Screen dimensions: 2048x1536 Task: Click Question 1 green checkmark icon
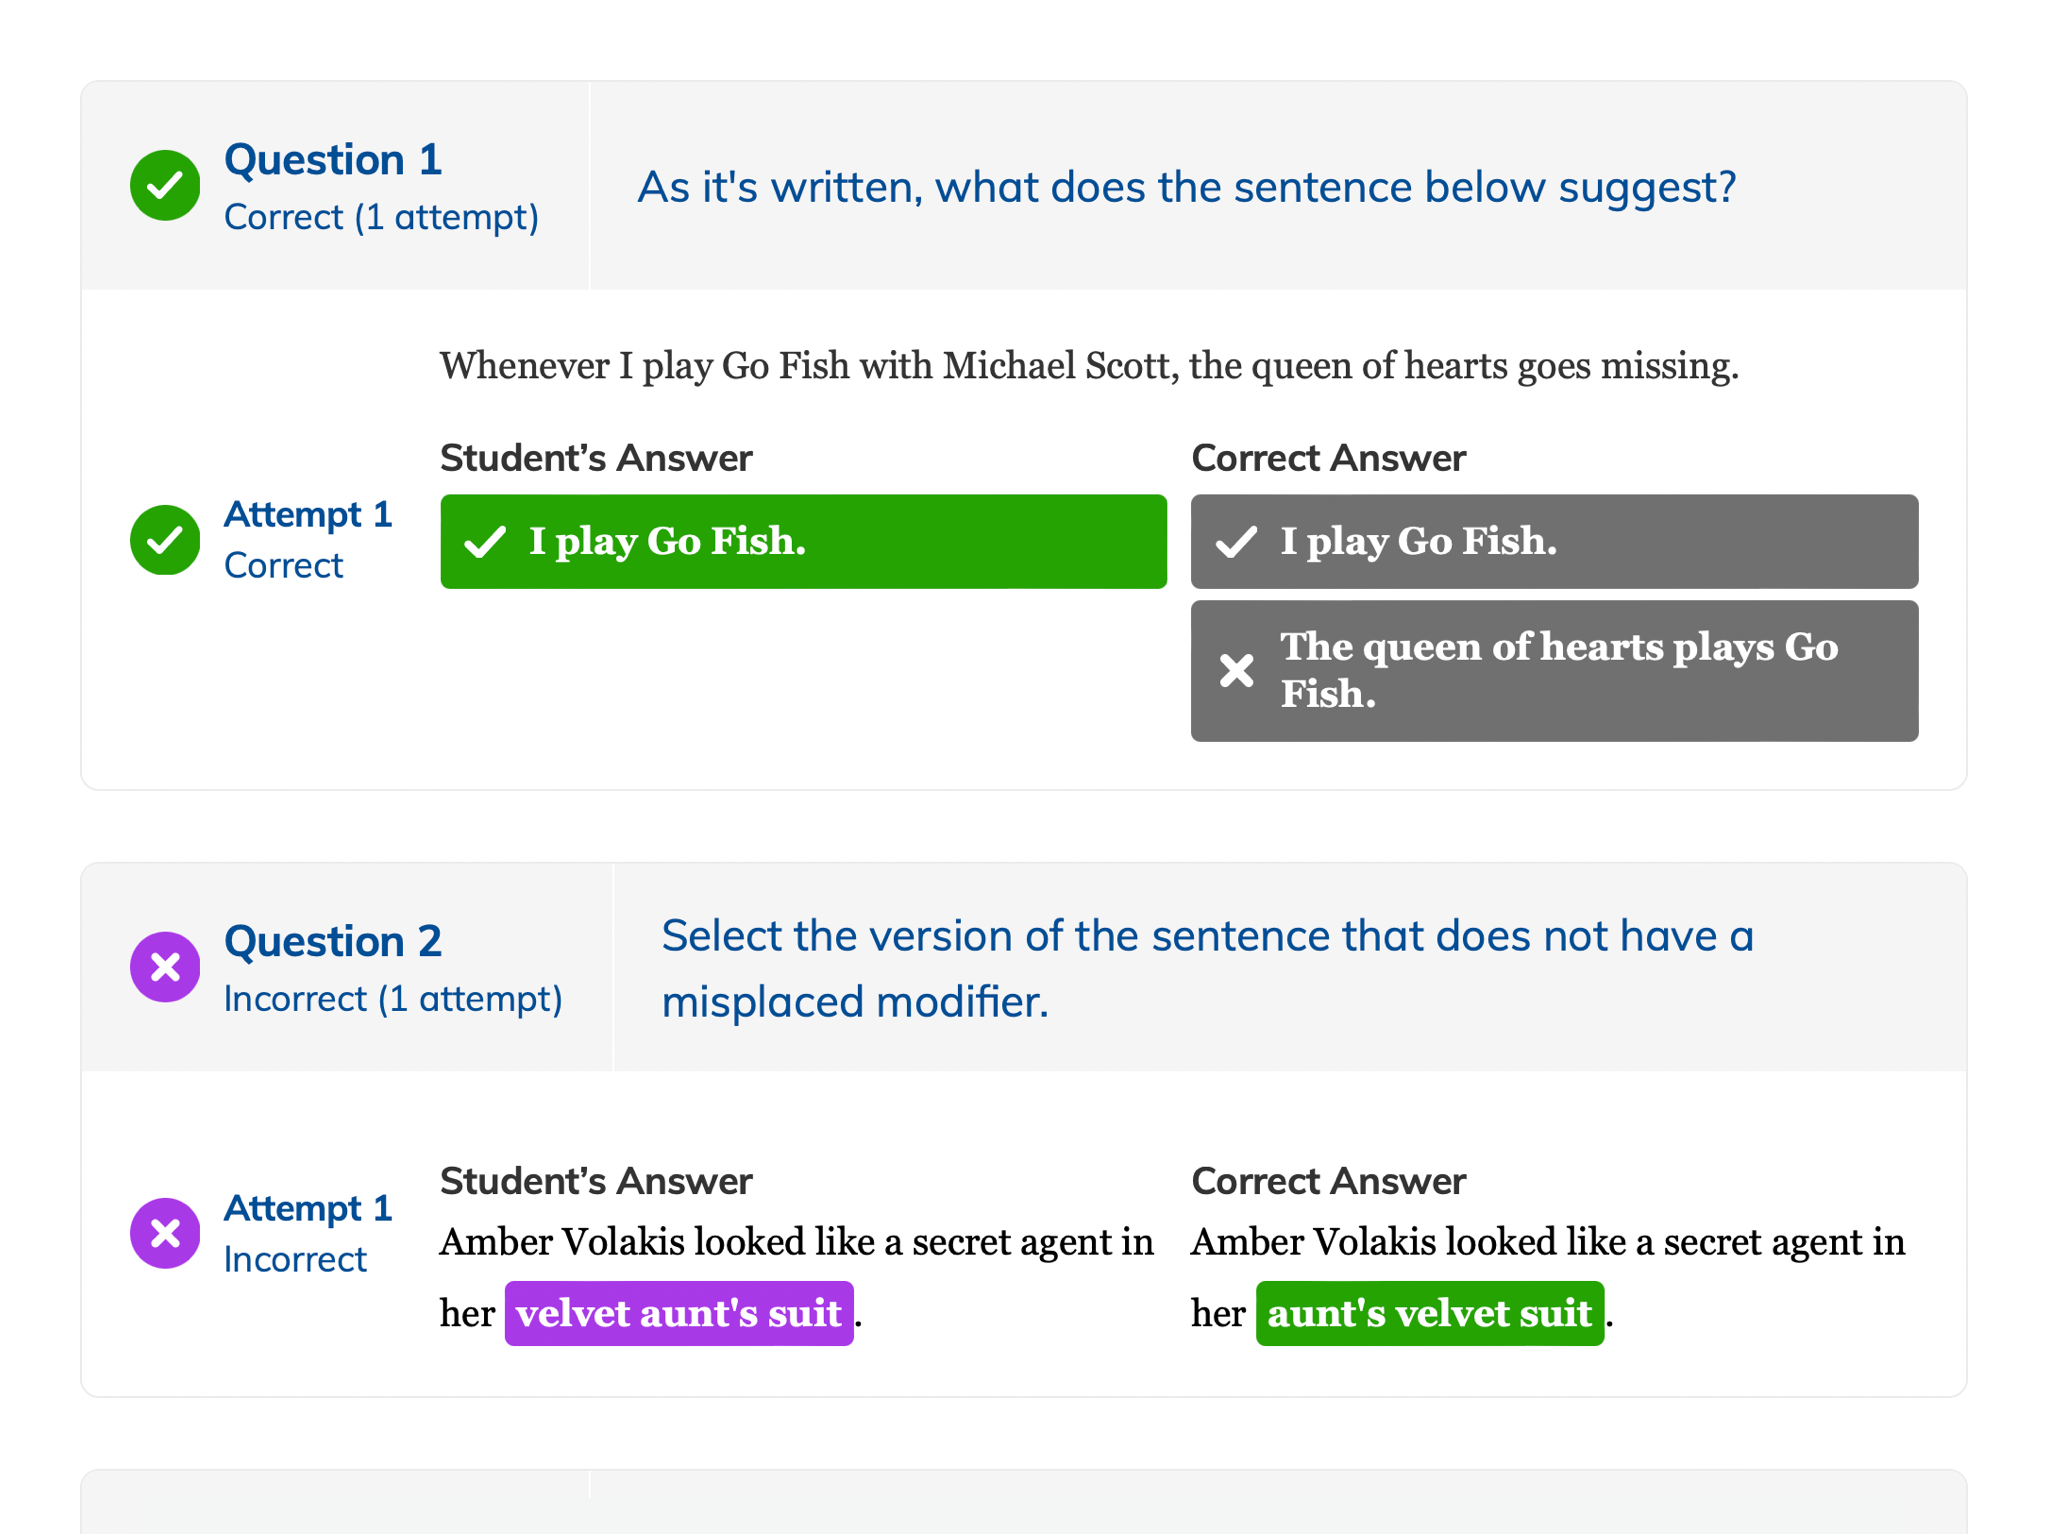coord(165,185)
